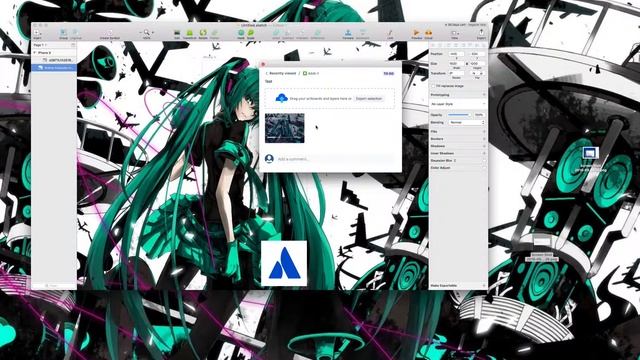Click the Flatten toolbar icon
640x360 pixels.
[215, 32]
